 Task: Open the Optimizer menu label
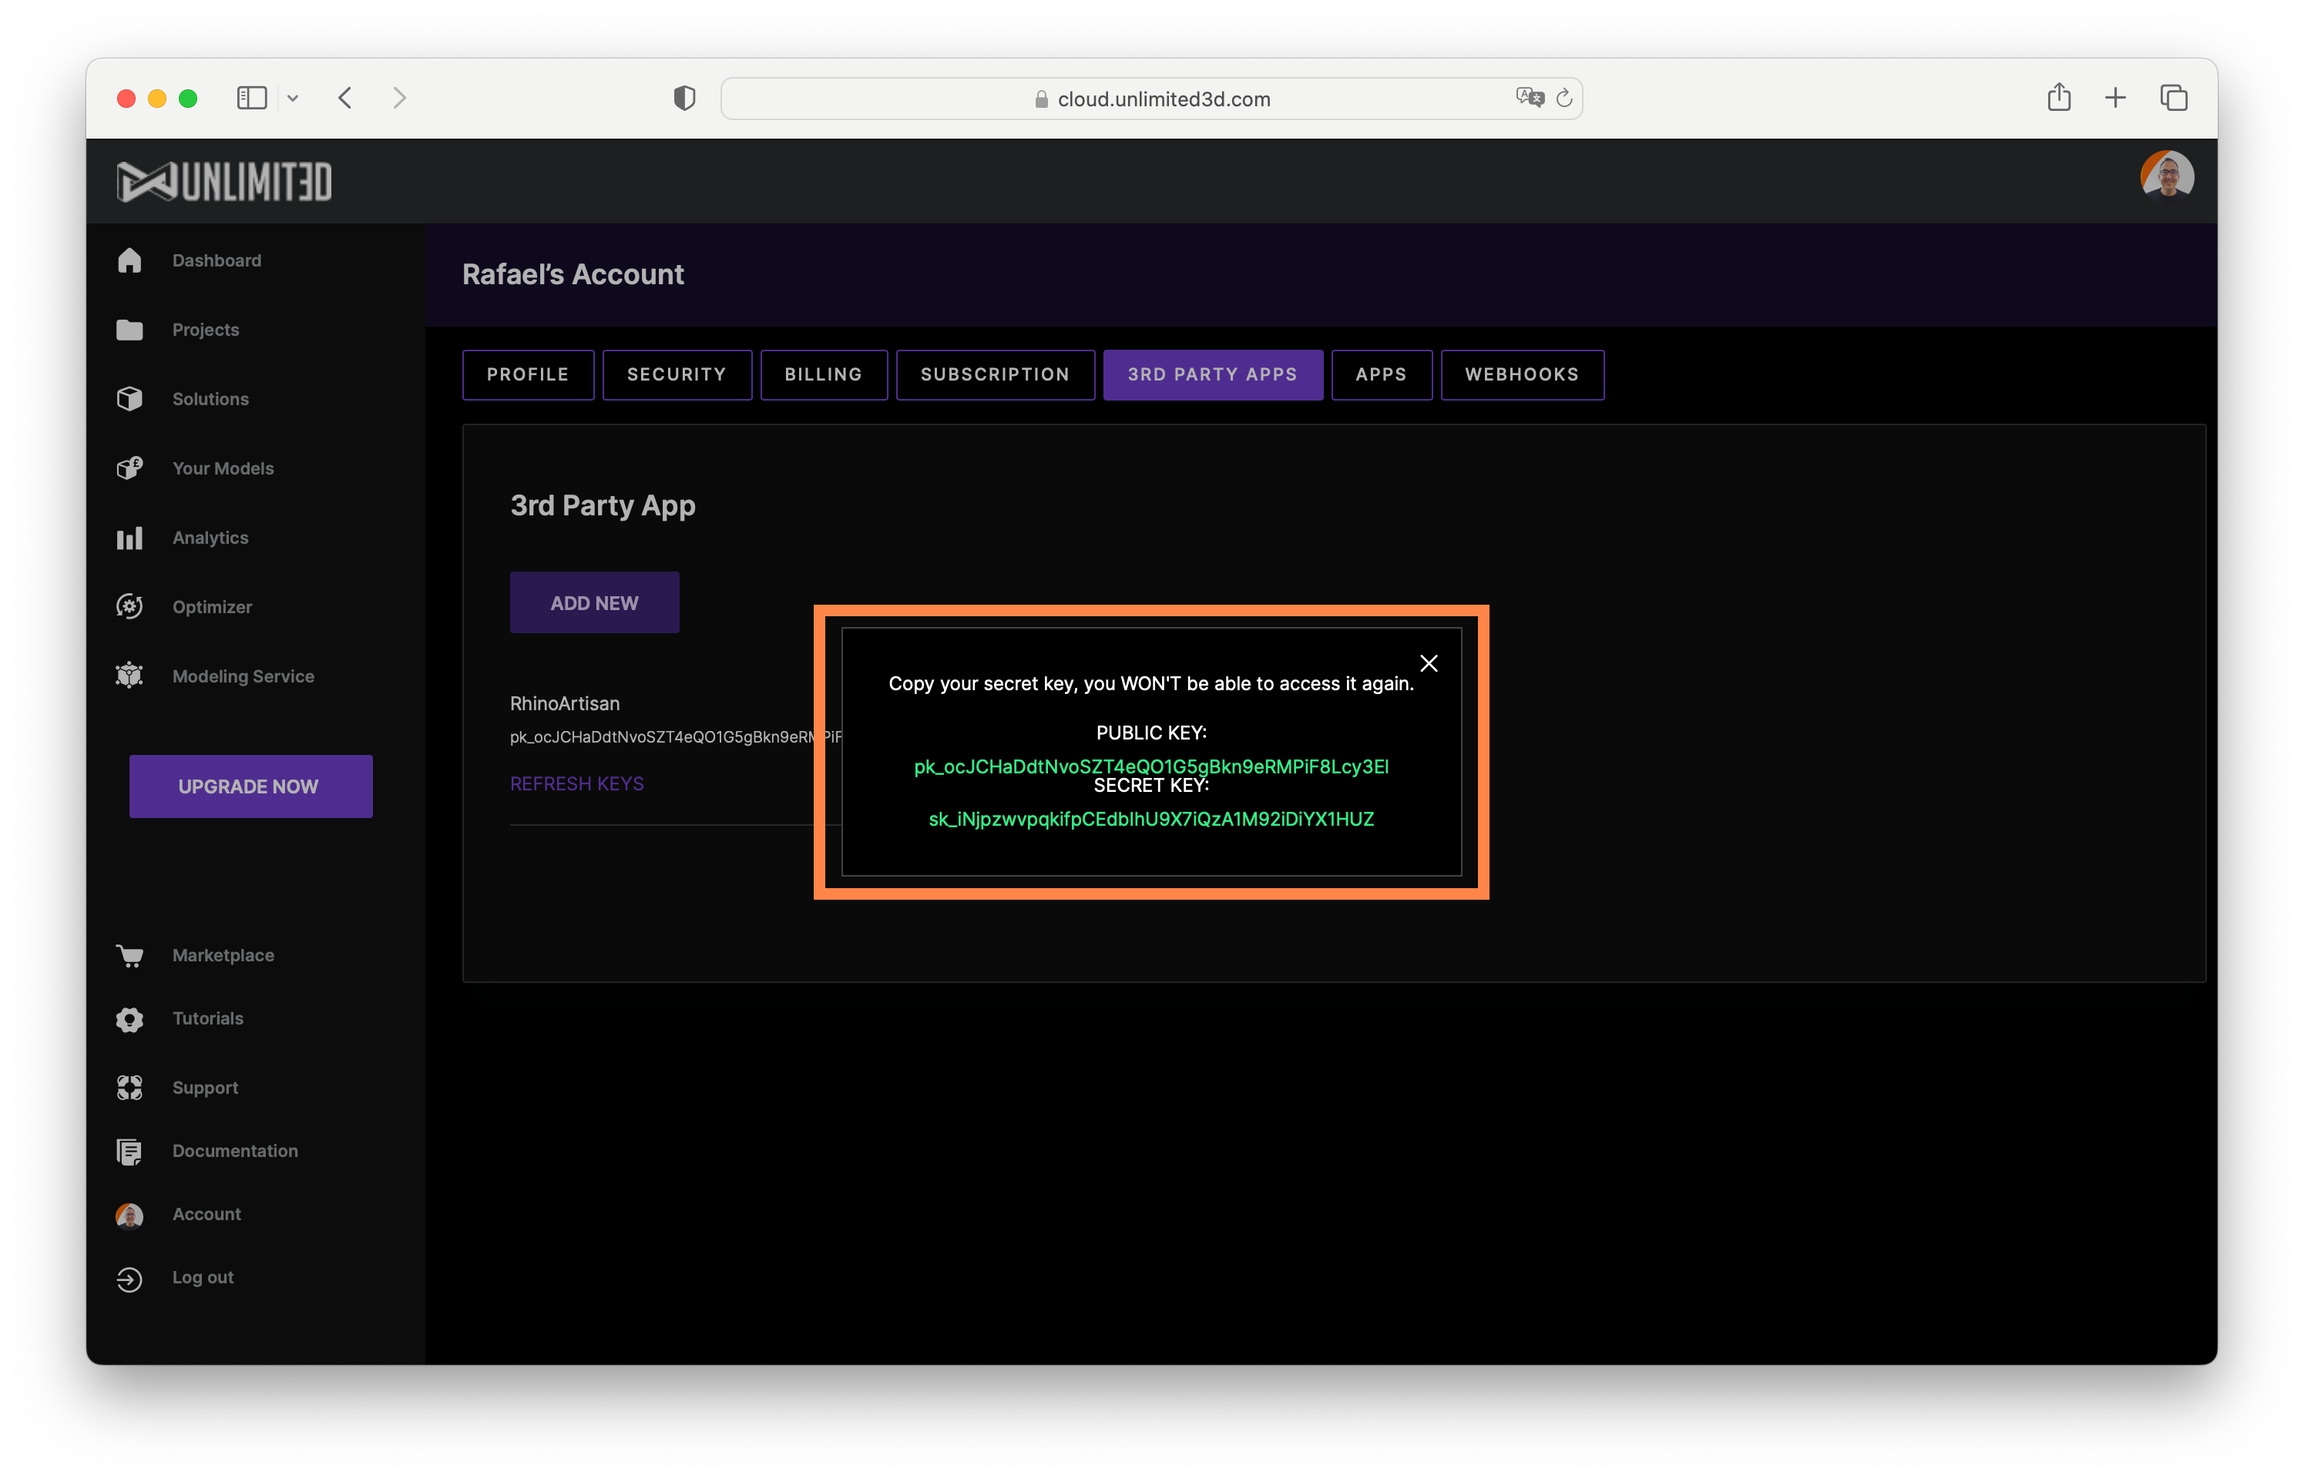(x=212, y=607)
